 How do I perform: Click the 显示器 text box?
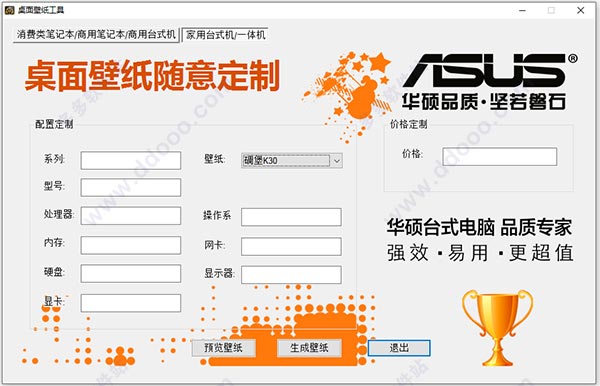coord(291,275)
